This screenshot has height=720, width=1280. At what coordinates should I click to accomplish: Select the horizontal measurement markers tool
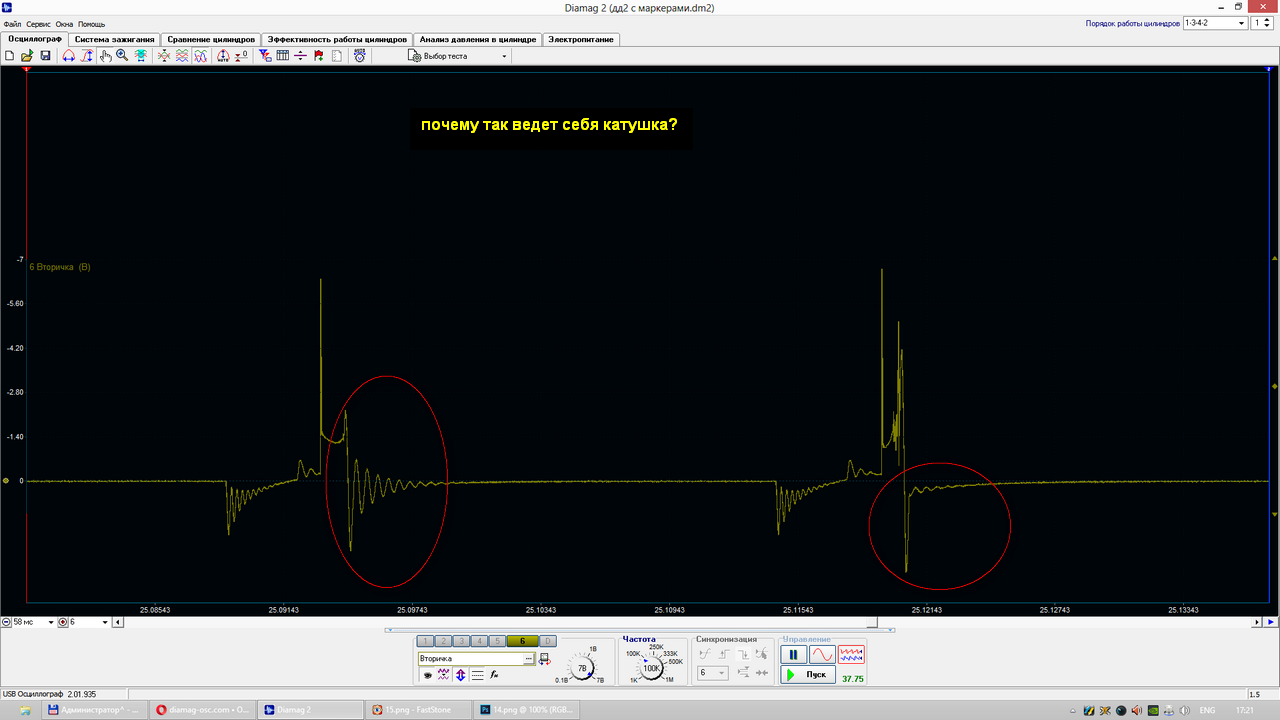point(69,56)
